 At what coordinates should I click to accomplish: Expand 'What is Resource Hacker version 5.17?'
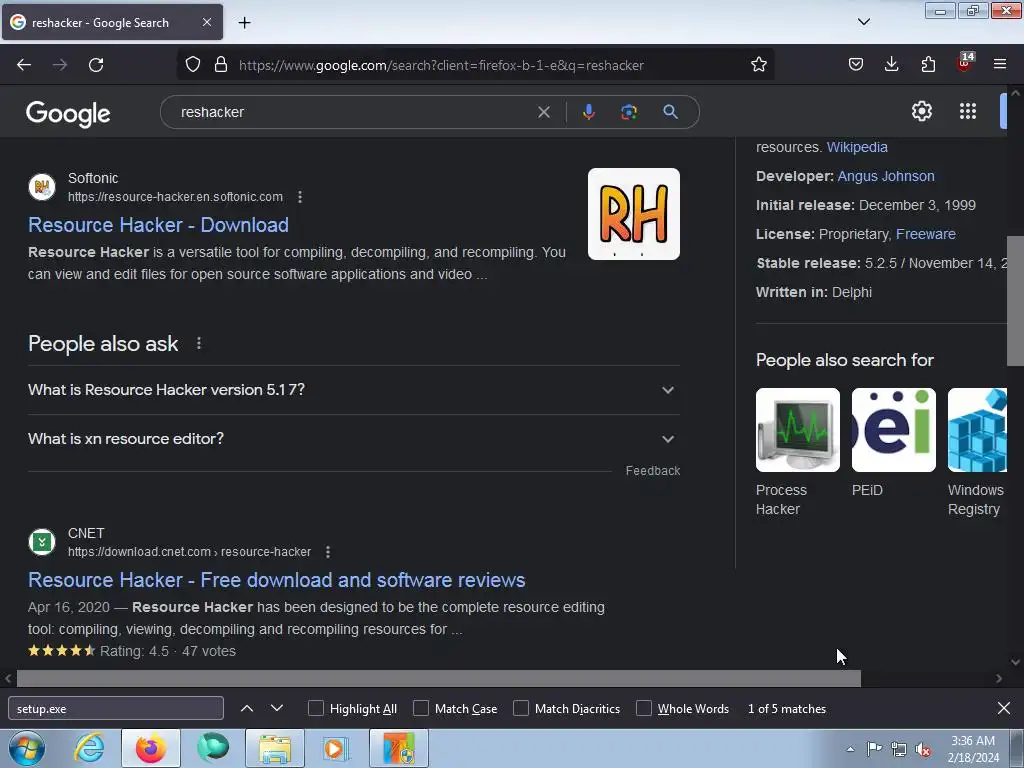353,390
